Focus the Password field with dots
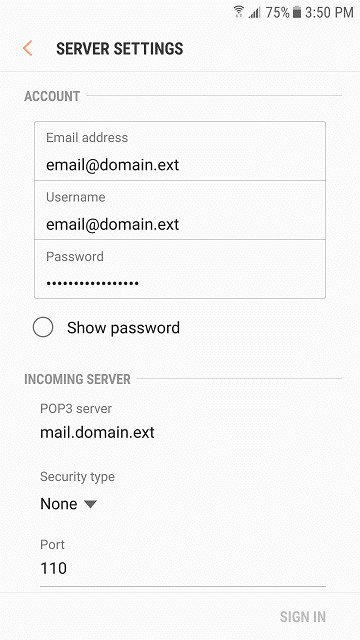Image resolution: width=360 pixels, height=640 pixels. tap(180, 269)
